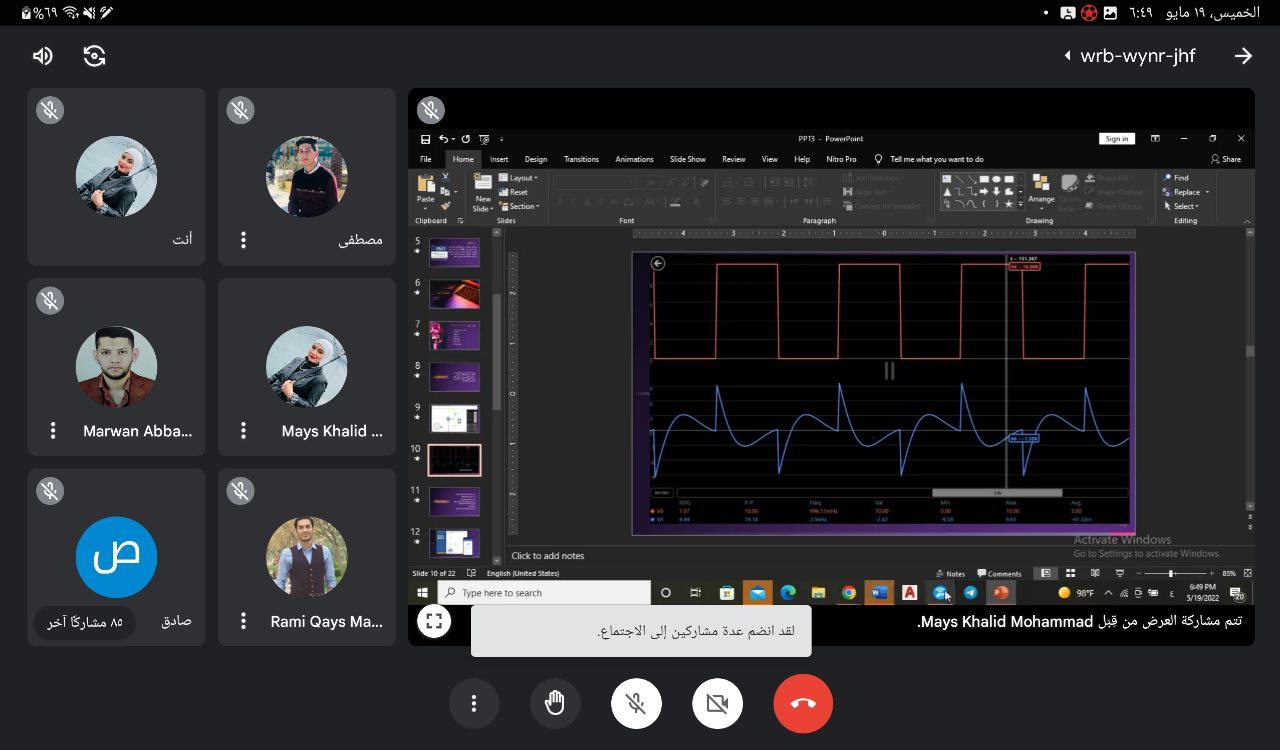Click Undo arrow in PowerPoint title bar
This screenshot has height=750, width=1280.
click(443, 139)
